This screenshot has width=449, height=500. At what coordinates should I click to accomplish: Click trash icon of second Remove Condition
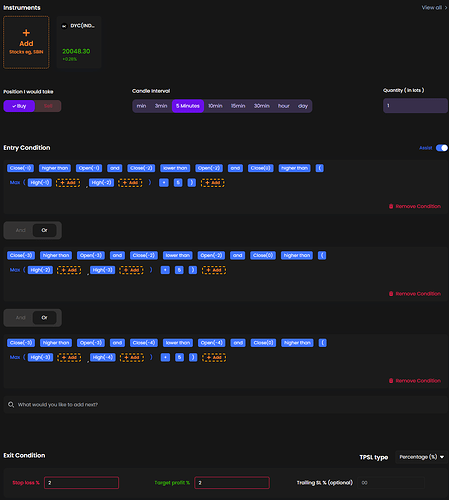[x=391, y=294]
